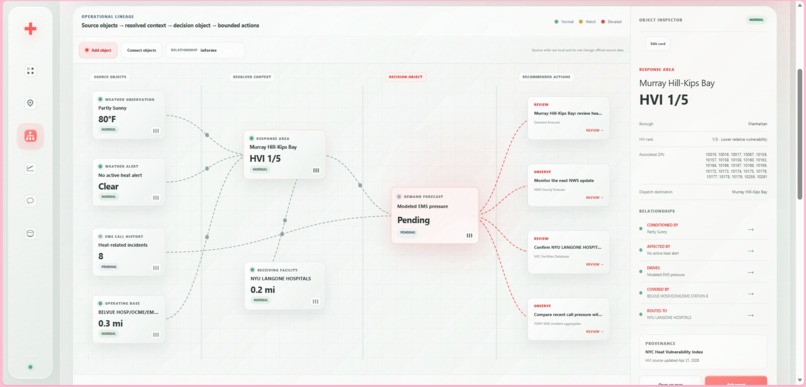This screenshot has height=387, width=806.
Task: Click Review link on Murray Hill-Kips Bay action
Action: pyautogui.click(x=595, y=131)
